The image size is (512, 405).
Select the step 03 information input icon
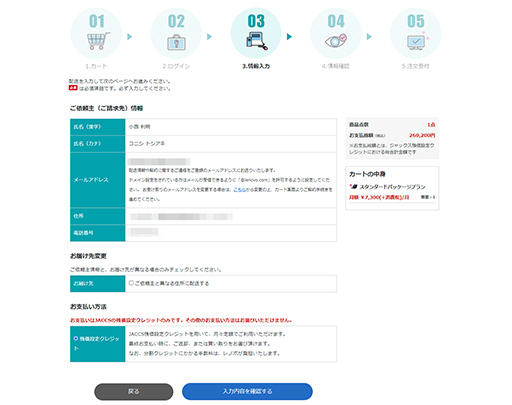point(257,41)
